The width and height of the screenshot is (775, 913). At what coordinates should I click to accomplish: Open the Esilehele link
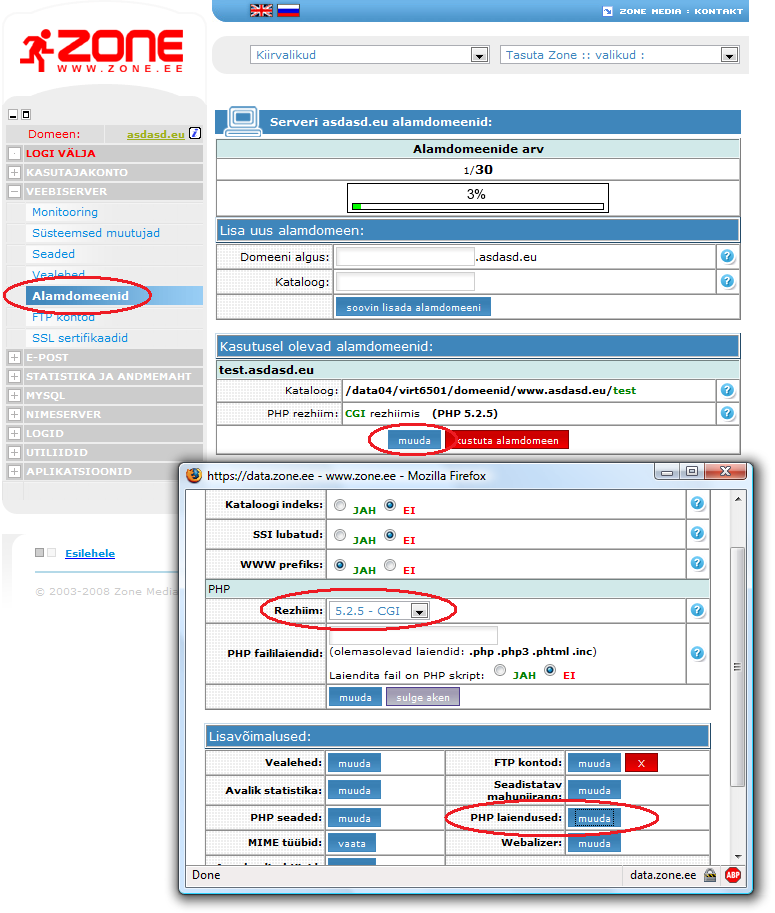[x=90, y=553]
